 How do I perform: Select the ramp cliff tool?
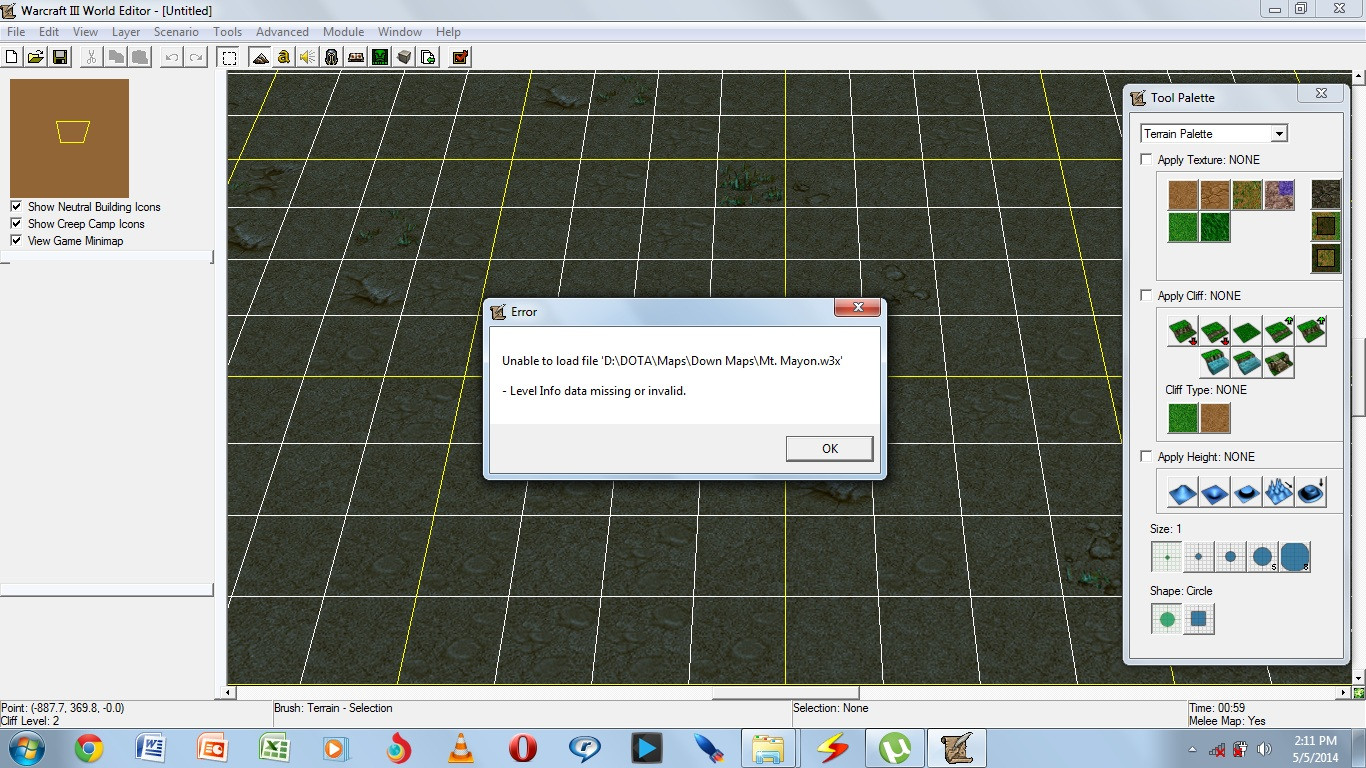pyautogui.click(x=1279, y=363)
